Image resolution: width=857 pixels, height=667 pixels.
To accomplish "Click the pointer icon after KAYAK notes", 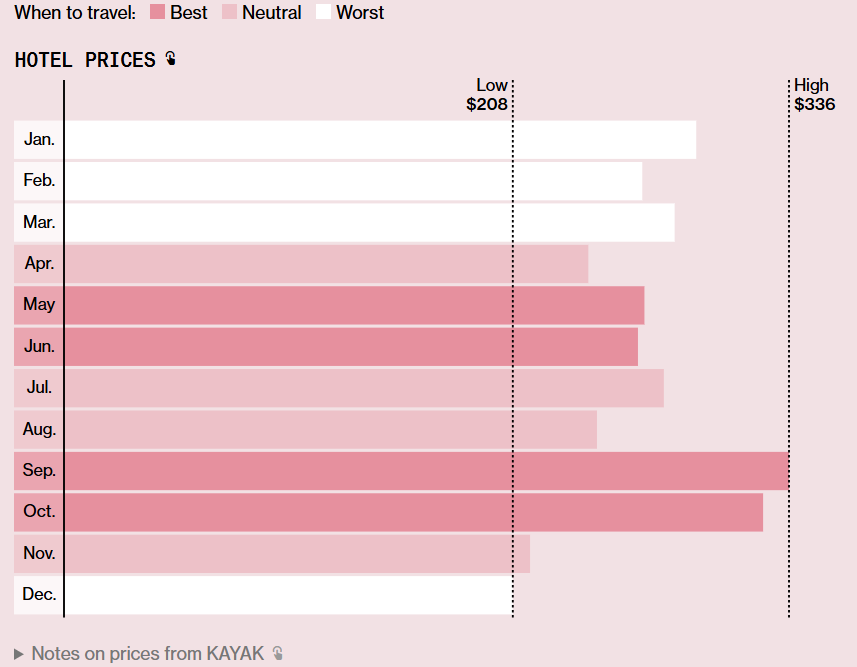I will click(278, 653).
